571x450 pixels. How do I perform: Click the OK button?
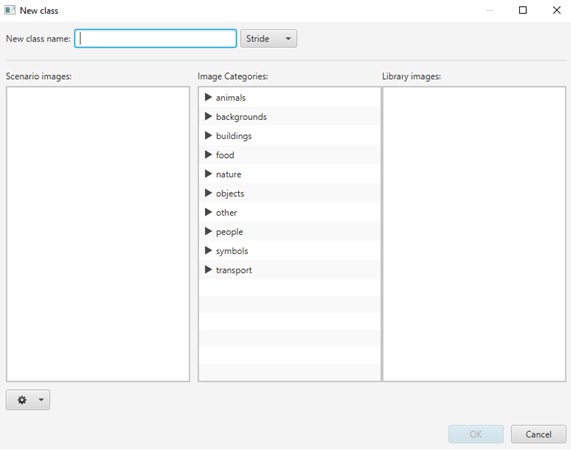pos(476,434)
